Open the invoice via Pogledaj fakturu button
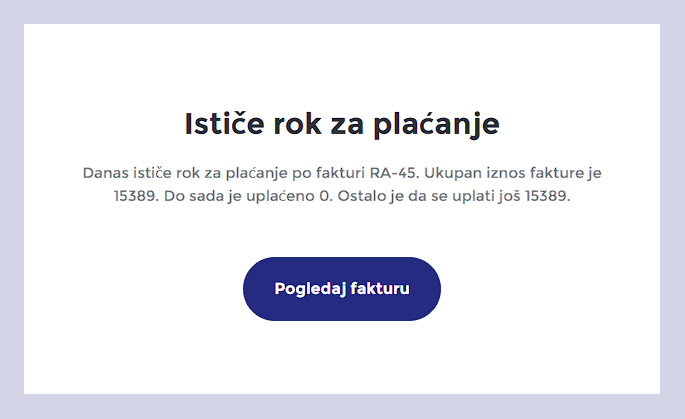Screen dimensions: 685x419 coord(342,289)
